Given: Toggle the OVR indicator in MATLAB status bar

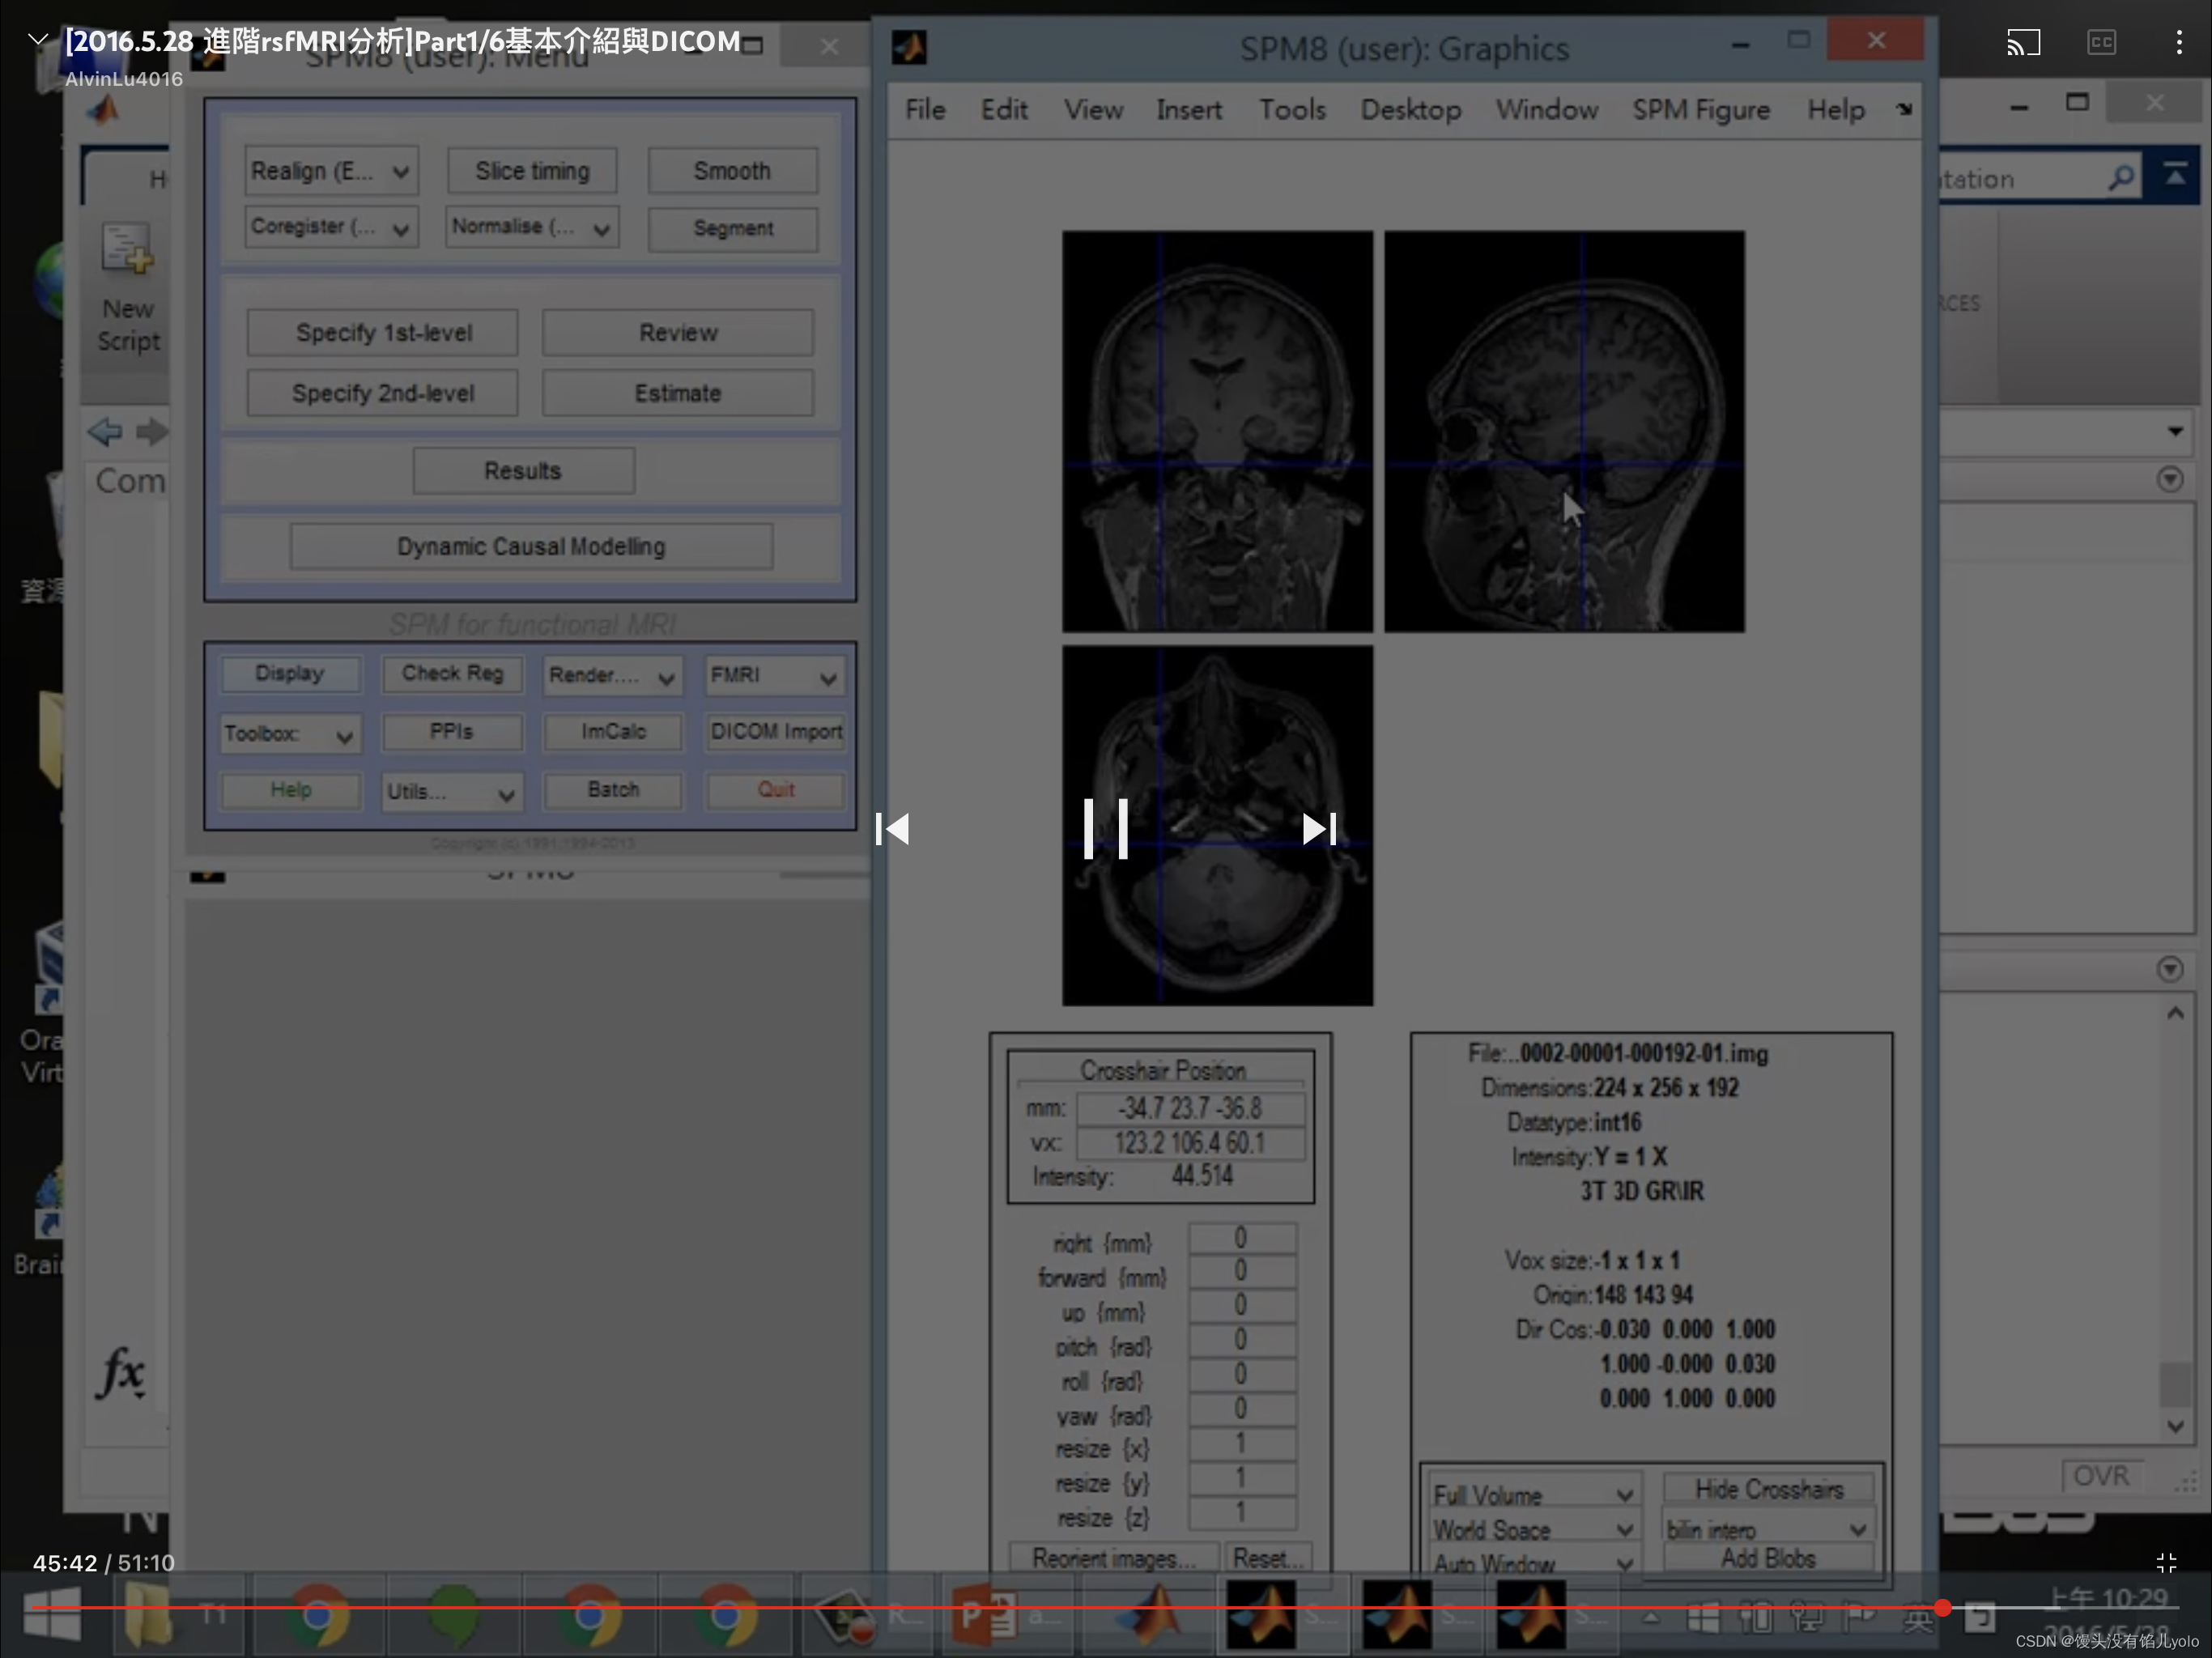Looking at the screenshot, I should [2101, 1475].
